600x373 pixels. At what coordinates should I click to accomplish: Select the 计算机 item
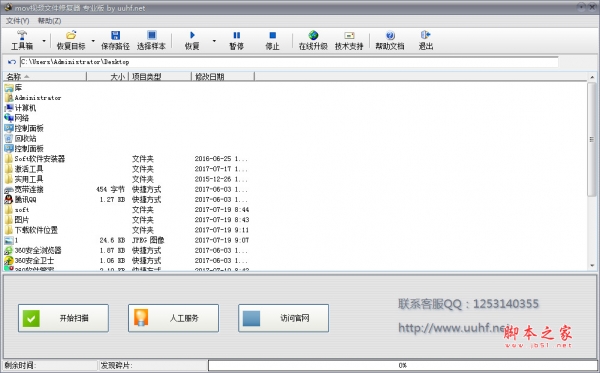(20, 108)
